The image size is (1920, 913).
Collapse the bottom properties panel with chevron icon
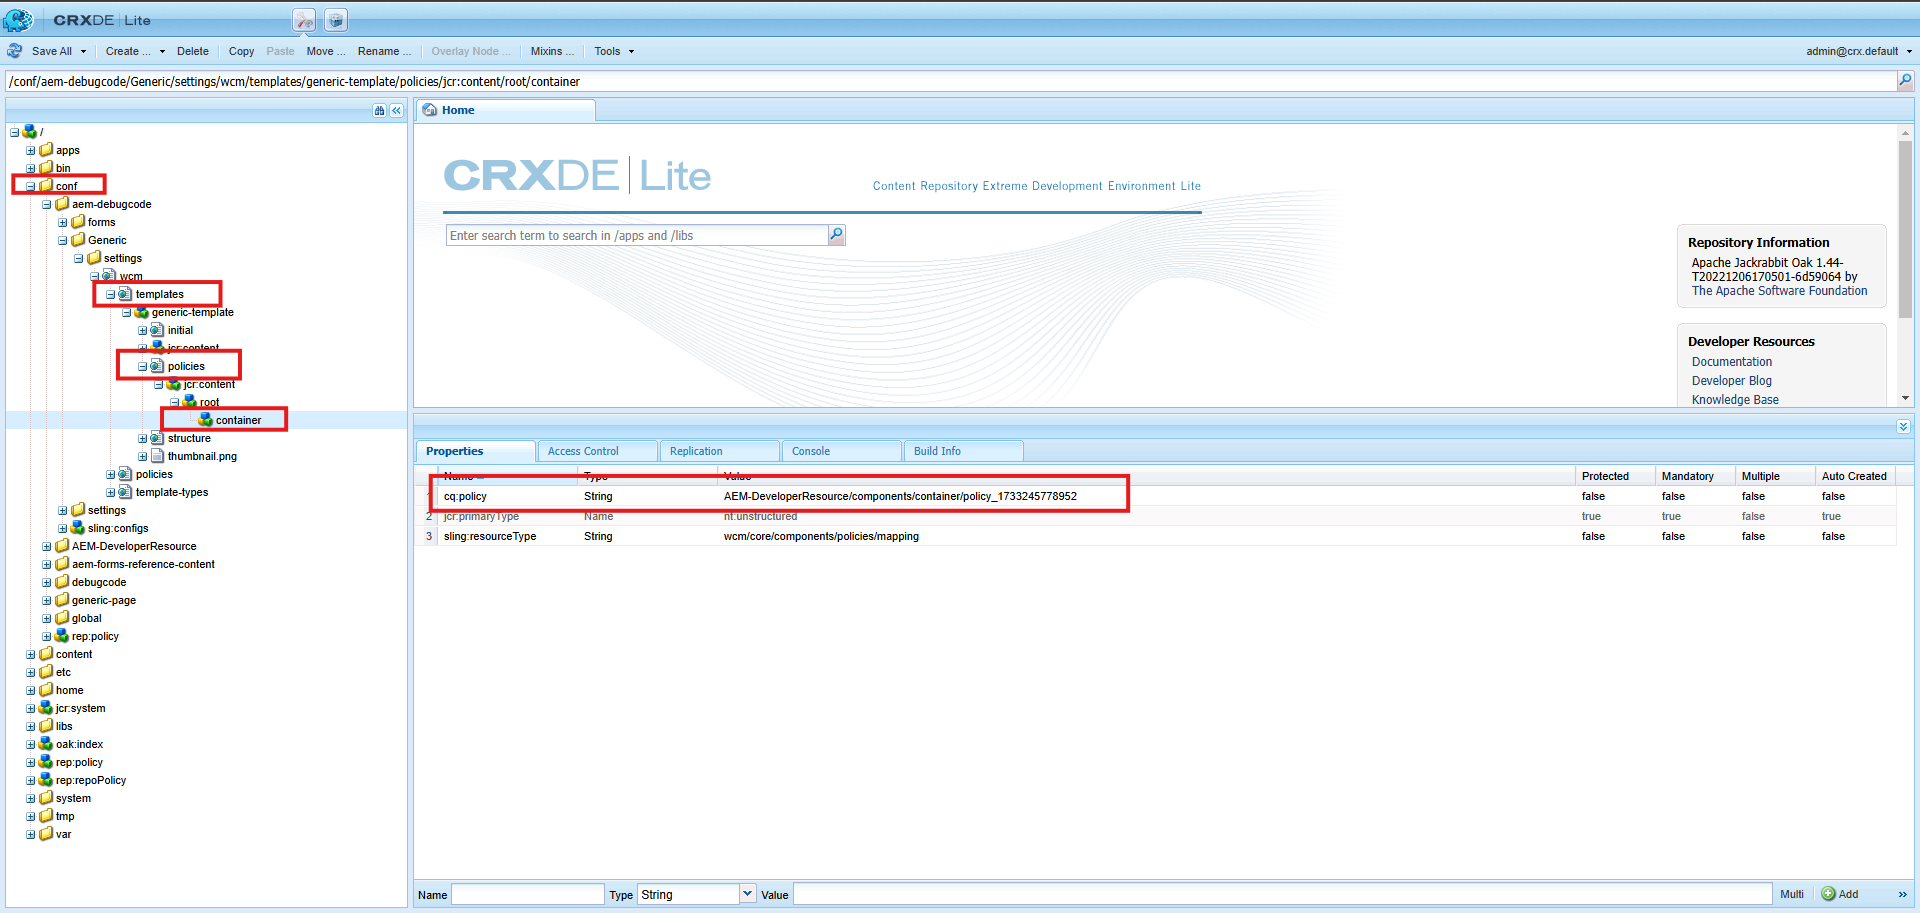[x=1903, y=427]
